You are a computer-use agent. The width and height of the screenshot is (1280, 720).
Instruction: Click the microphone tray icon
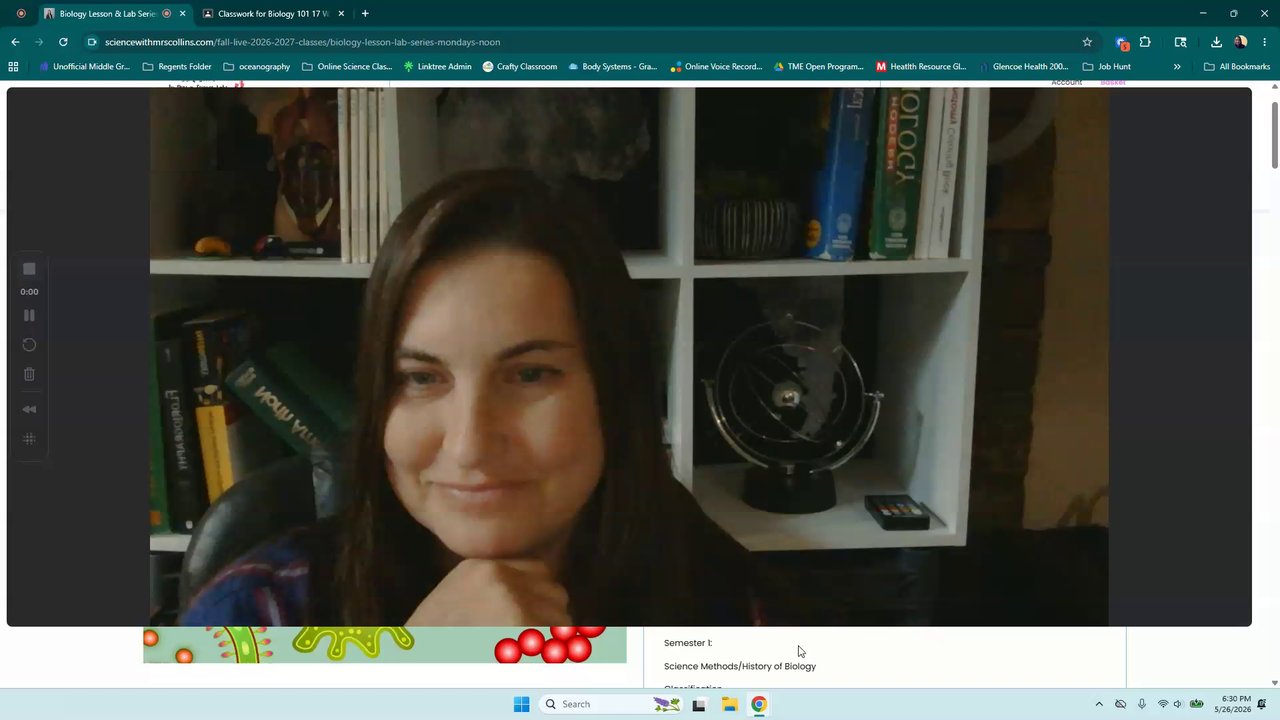pos(1141,704)
